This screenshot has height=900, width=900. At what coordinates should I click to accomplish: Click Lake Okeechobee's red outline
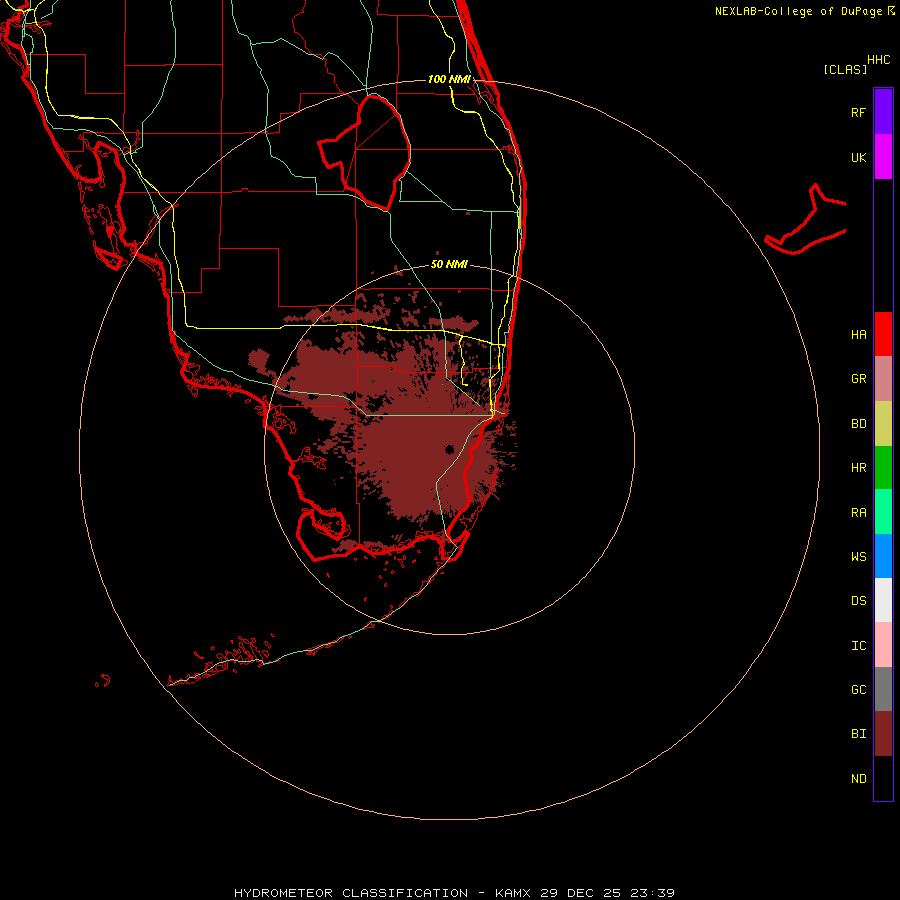point(364,152)
